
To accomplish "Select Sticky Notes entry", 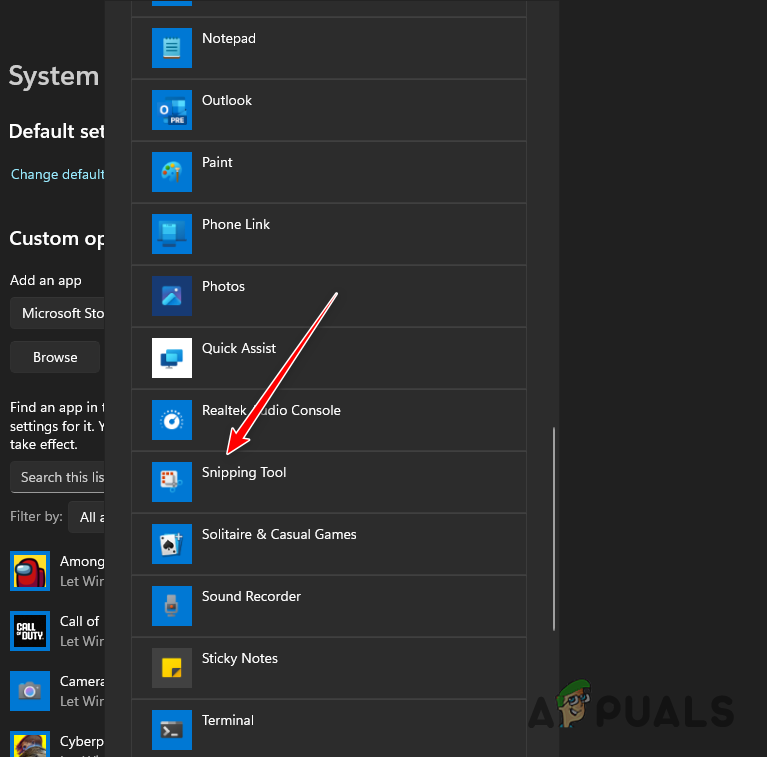I will (329, 668).
